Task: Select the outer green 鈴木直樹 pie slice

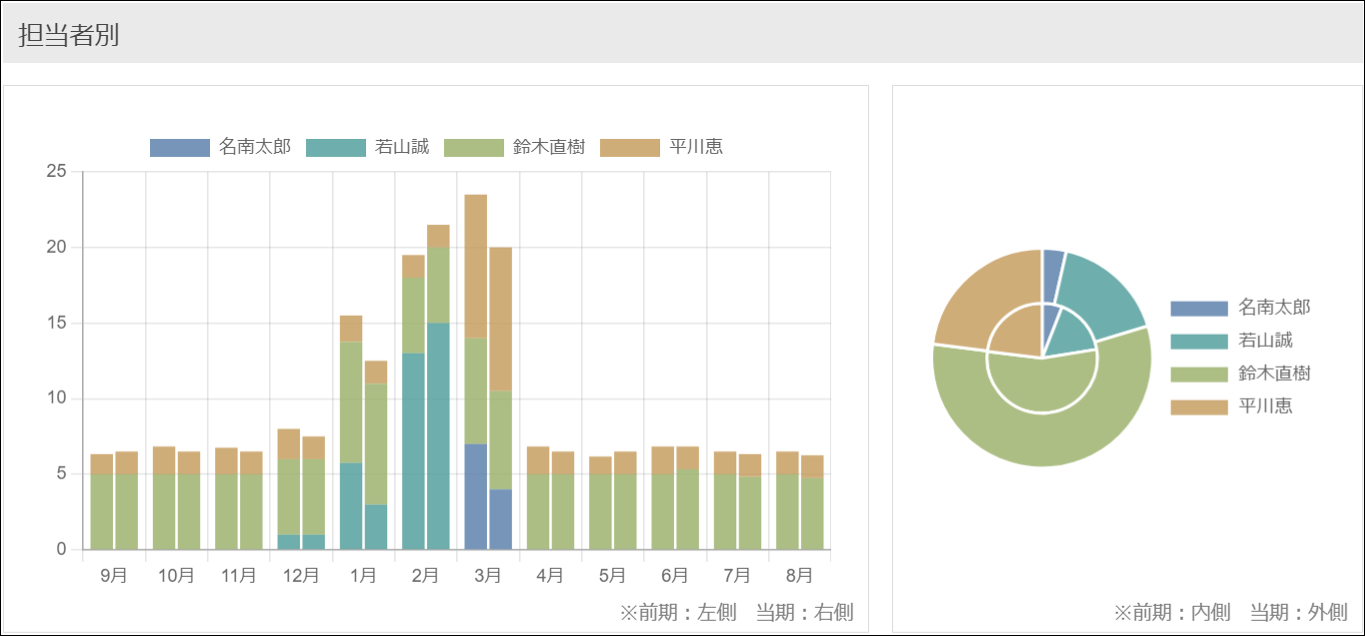Action: coord(1042,439)
